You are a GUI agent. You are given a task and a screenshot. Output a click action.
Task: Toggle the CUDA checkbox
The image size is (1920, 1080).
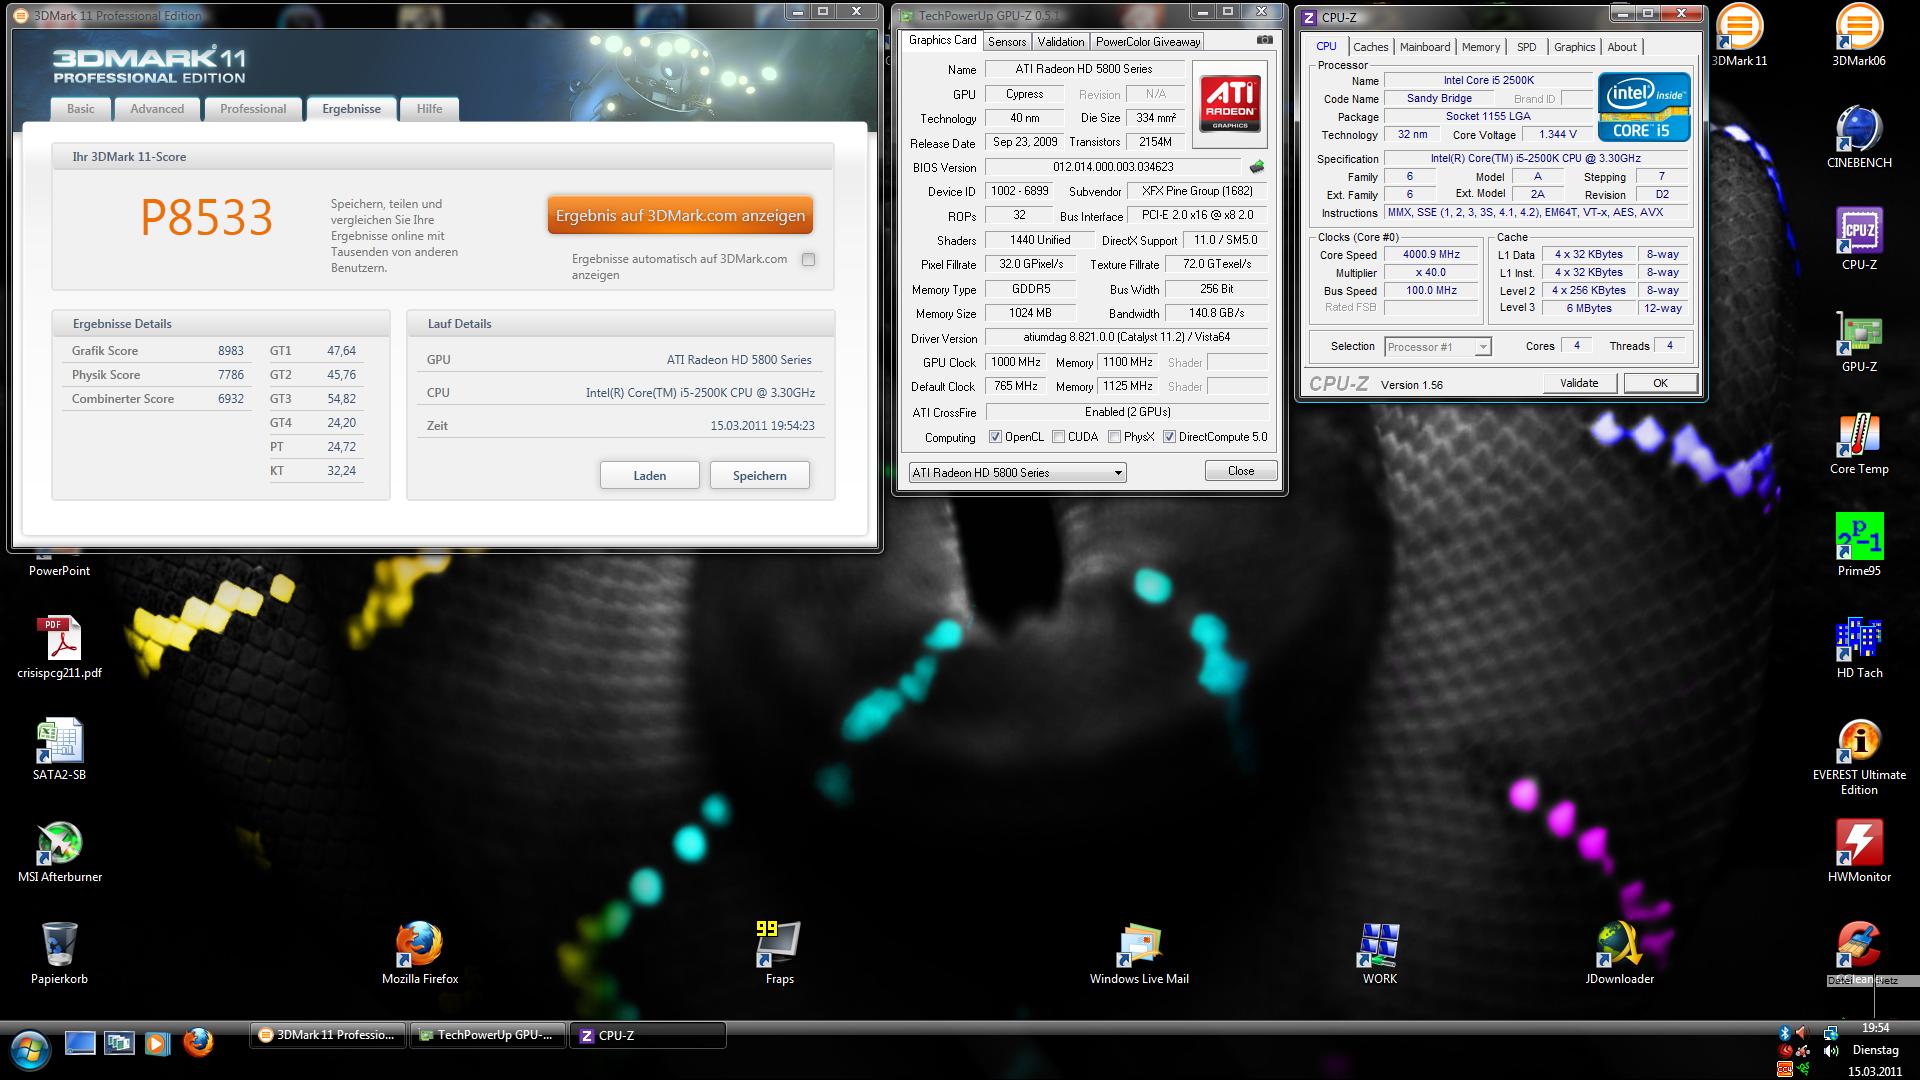pyautogui.click(x=1058, y=437)
